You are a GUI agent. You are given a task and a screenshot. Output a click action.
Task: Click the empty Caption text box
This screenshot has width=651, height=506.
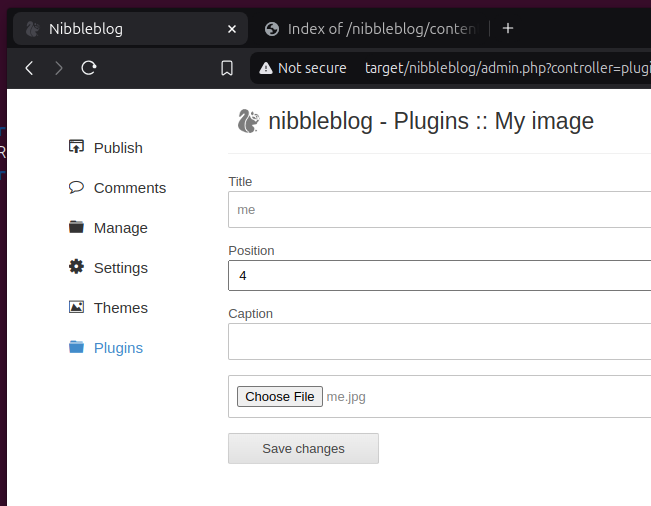pyautogui.click(x=440, y=341)
